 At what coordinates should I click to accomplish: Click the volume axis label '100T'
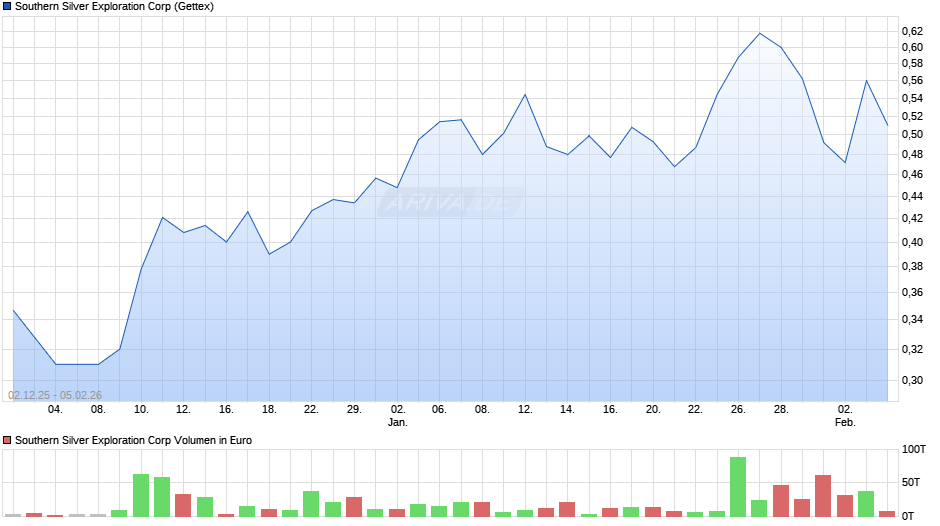[914, 449]
